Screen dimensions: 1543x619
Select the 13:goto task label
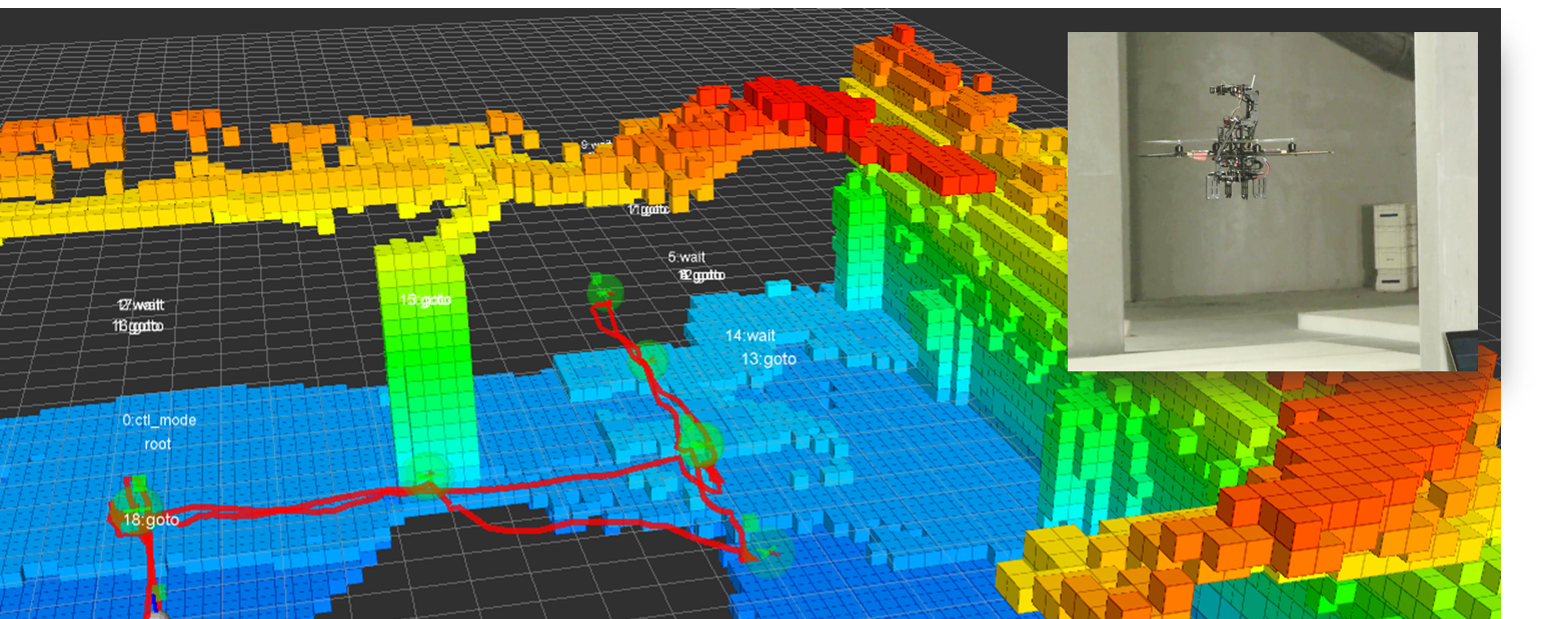click(768, 358)
